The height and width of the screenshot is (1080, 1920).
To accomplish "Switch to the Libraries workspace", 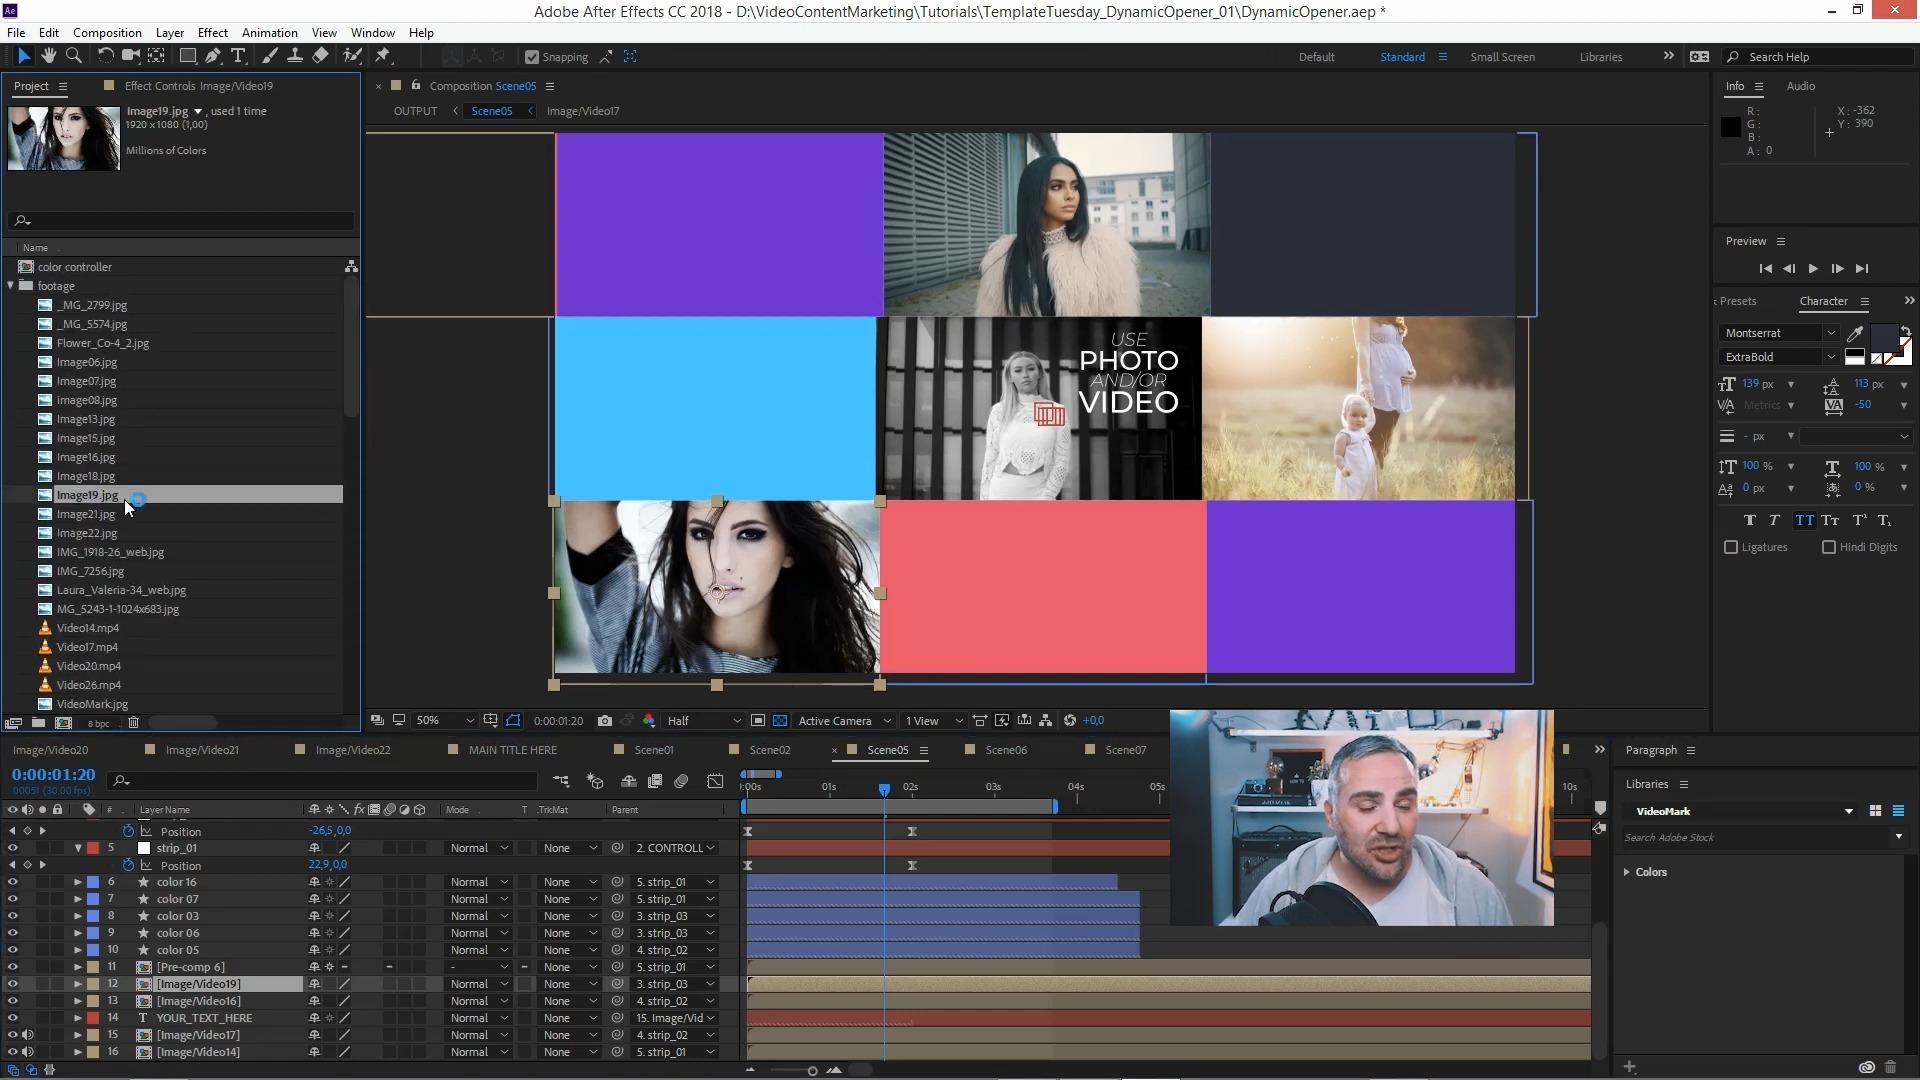I will pyautogui.click(x=1600, y=57).
